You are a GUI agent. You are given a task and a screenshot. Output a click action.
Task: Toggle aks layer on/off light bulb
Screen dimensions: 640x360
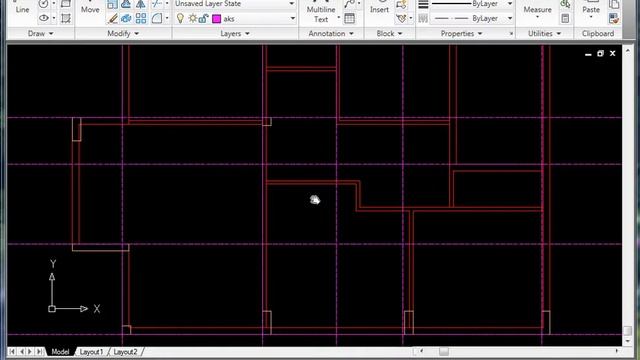tap(180, 18)
